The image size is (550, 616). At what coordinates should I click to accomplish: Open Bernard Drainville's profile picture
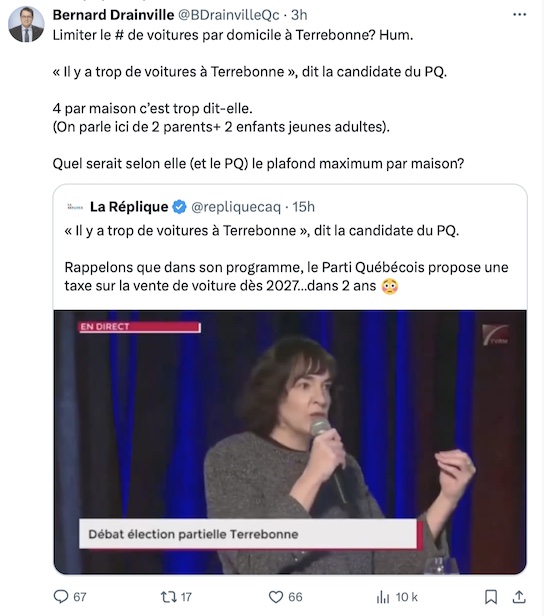(x=26, y=24)
